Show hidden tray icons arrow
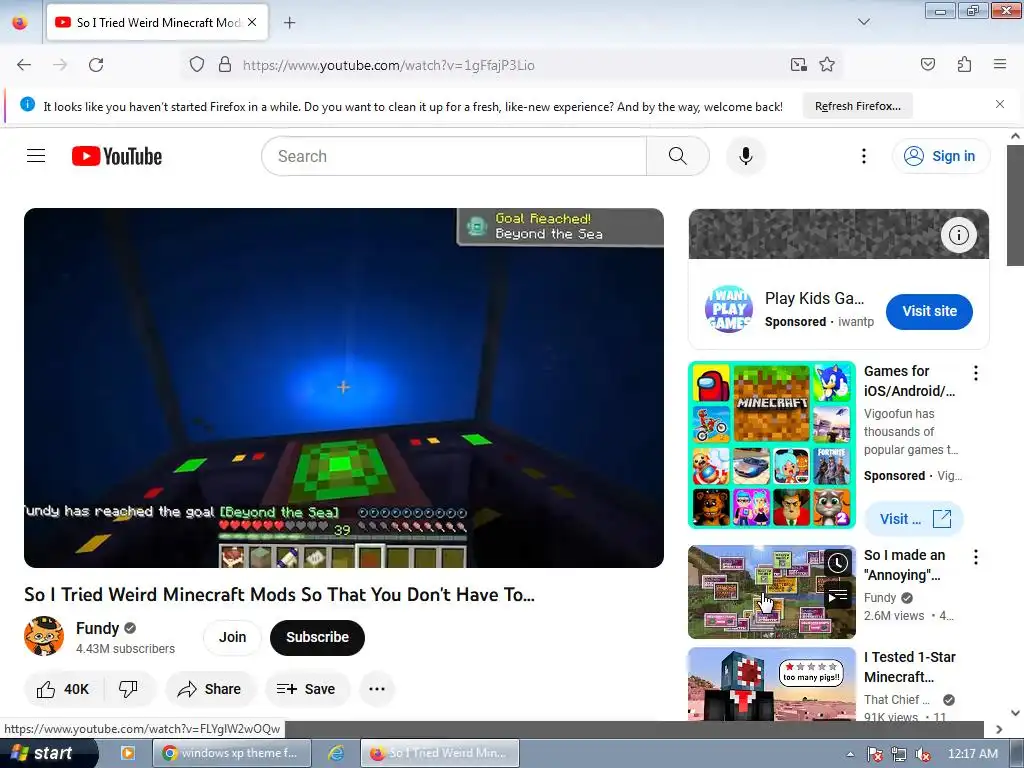1024x768 pixels. click(x=850, y=754)
